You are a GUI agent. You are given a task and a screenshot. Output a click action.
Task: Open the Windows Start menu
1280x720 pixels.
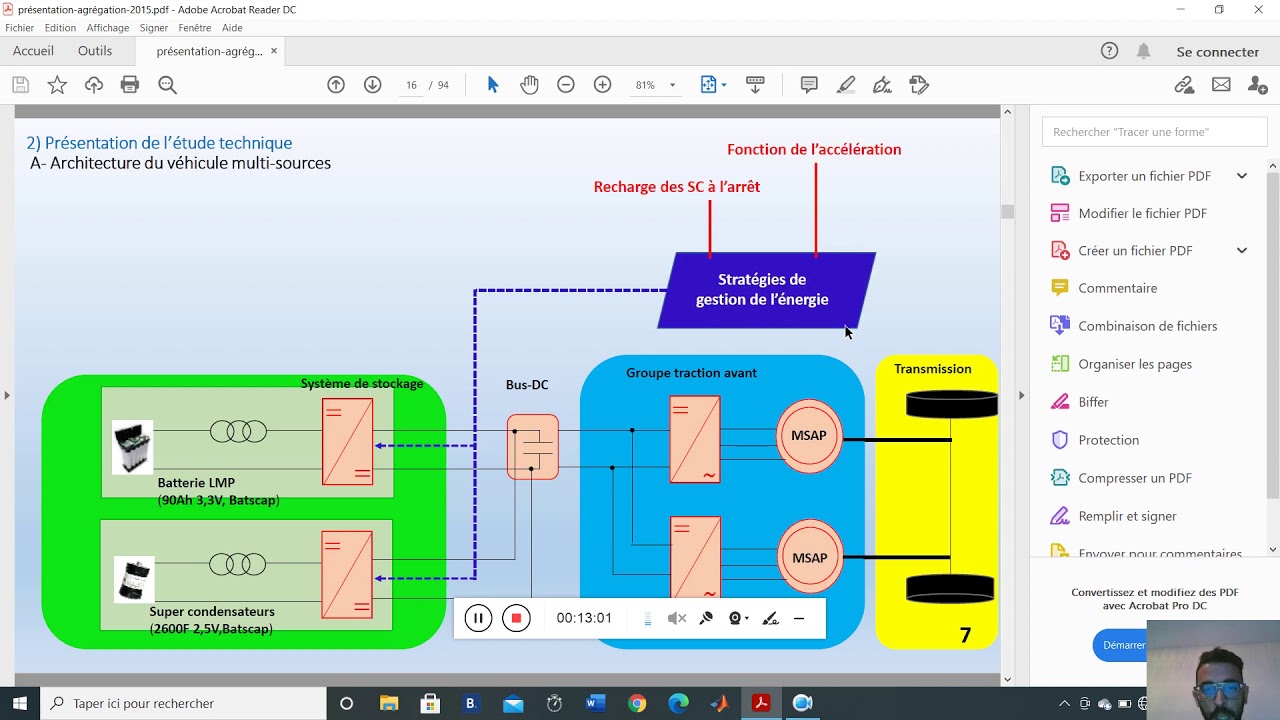click(20, 703)
